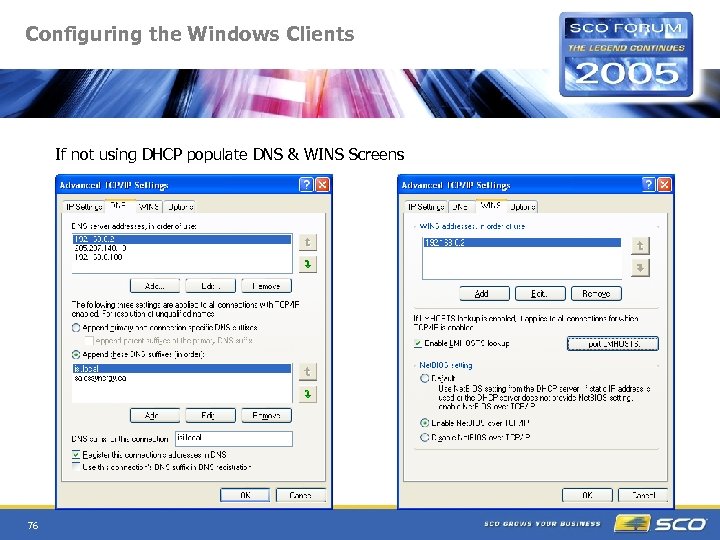
Task: Click DNS suffix for this connection field
Action: coord(234,439)
